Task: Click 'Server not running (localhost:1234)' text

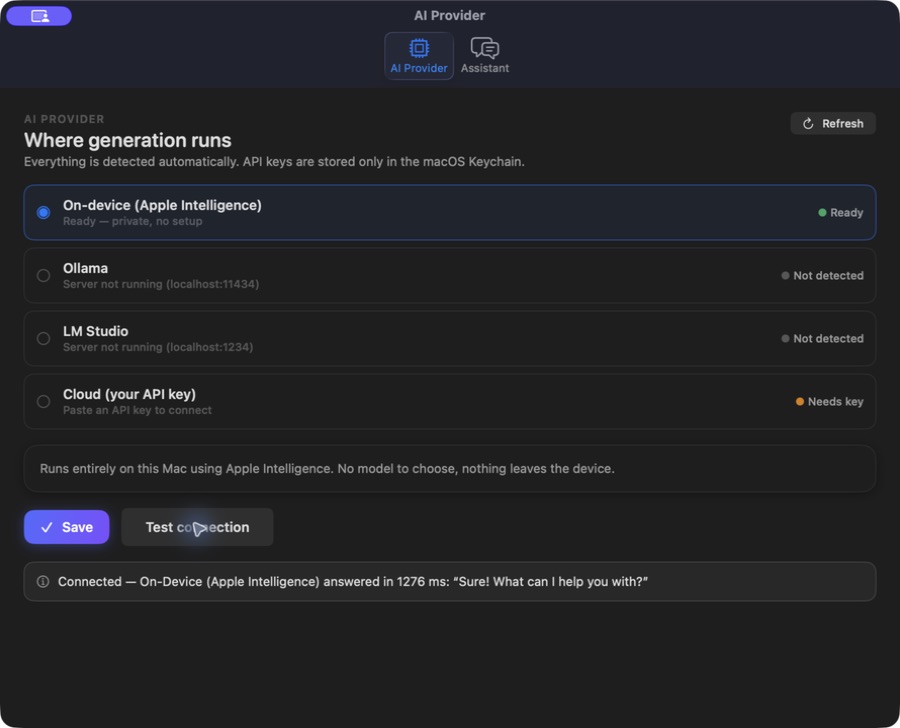Action: 158,347
